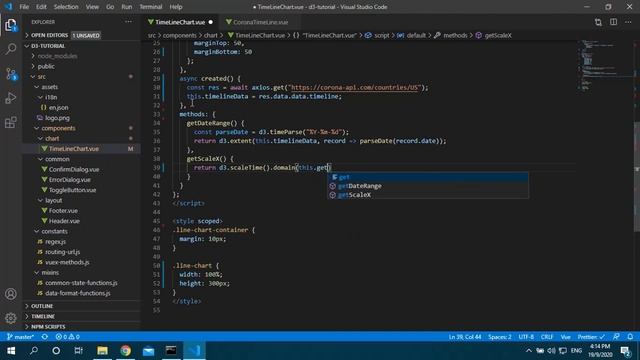Open the Run menu

point(127,7)
